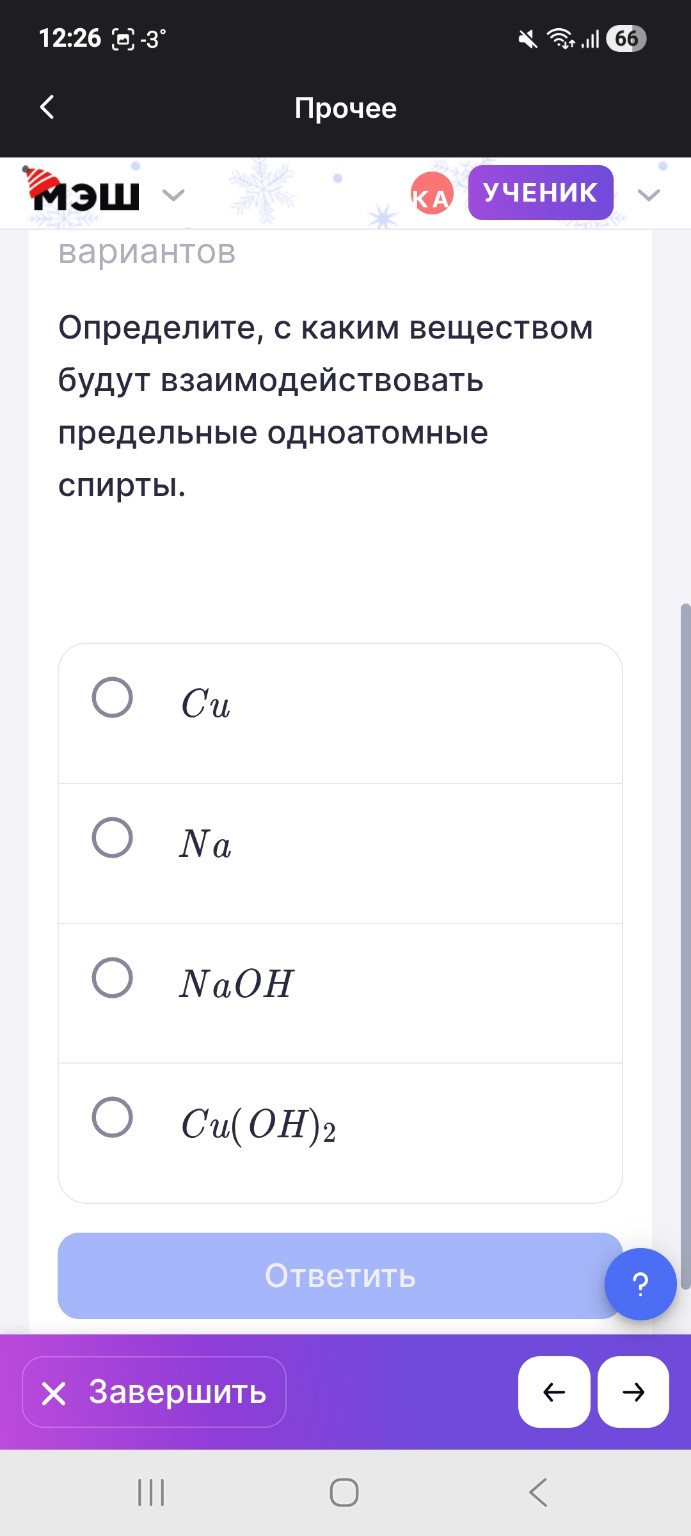Choose NaOH as the answer
This screenshot has height=1536, width=691.
111,979
